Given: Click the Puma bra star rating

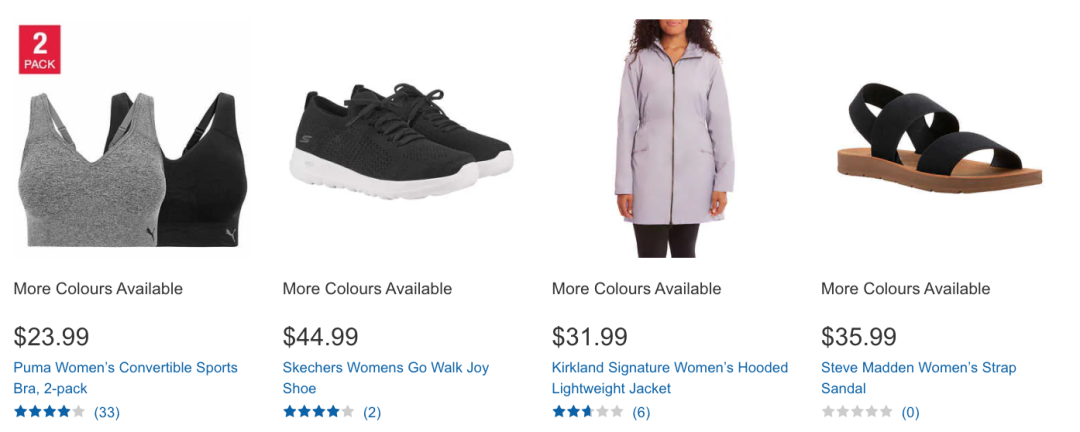Looking at the screenshot, I should [x=49, y=411].
